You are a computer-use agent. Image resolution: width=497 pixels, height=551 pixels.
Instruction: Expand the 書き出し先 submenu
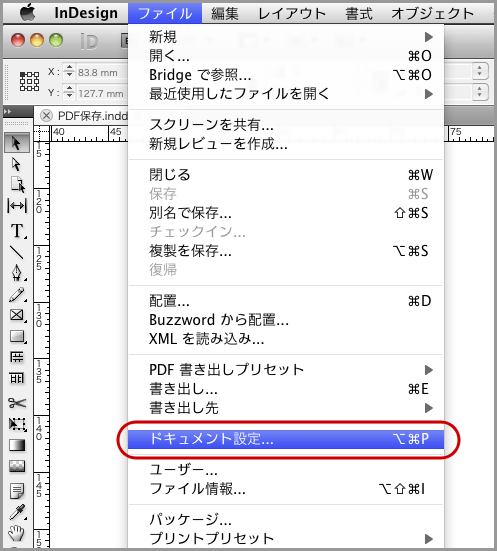[x=286, y=408]
